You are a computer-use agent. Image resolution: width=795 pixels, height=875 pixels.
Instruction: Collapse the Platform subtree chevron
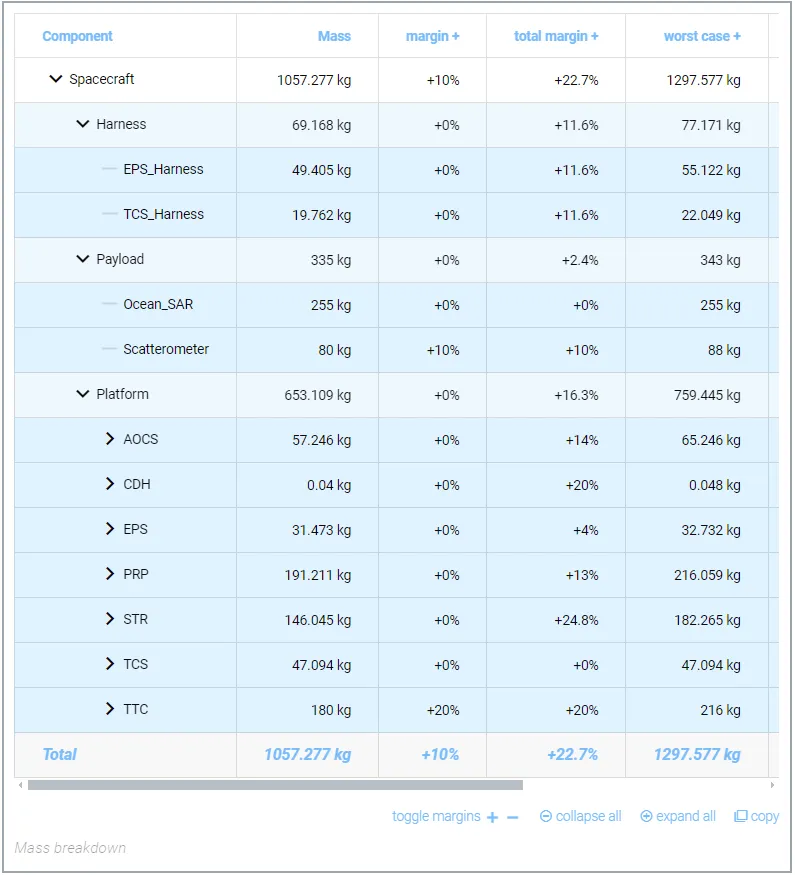point(83,394)
